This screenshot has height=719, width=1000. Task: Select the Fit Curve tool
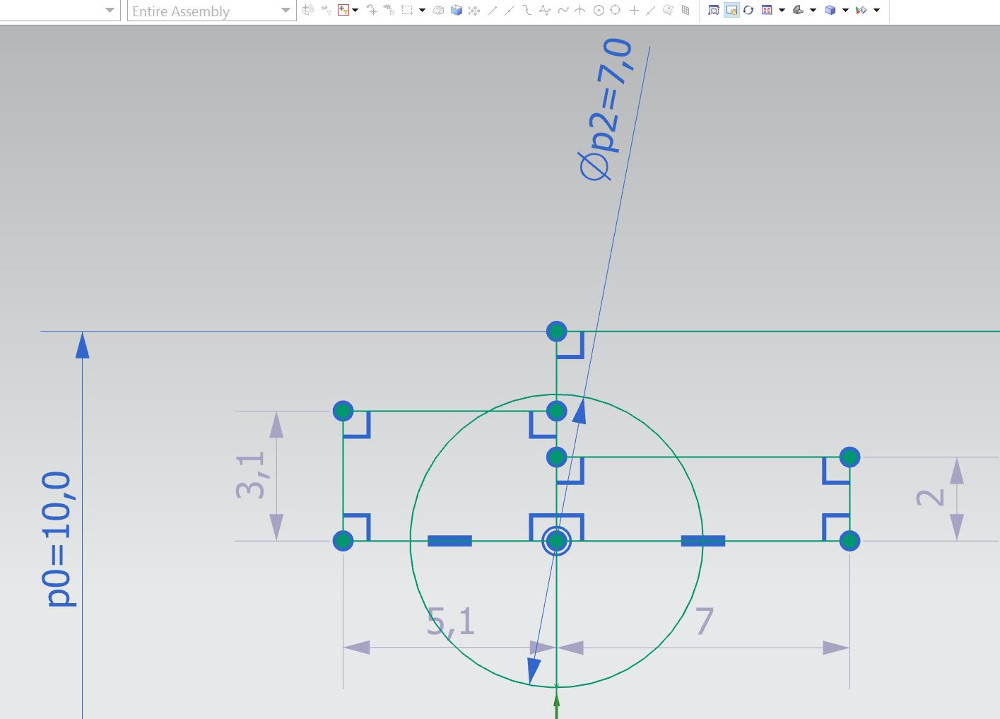(563, 11)
